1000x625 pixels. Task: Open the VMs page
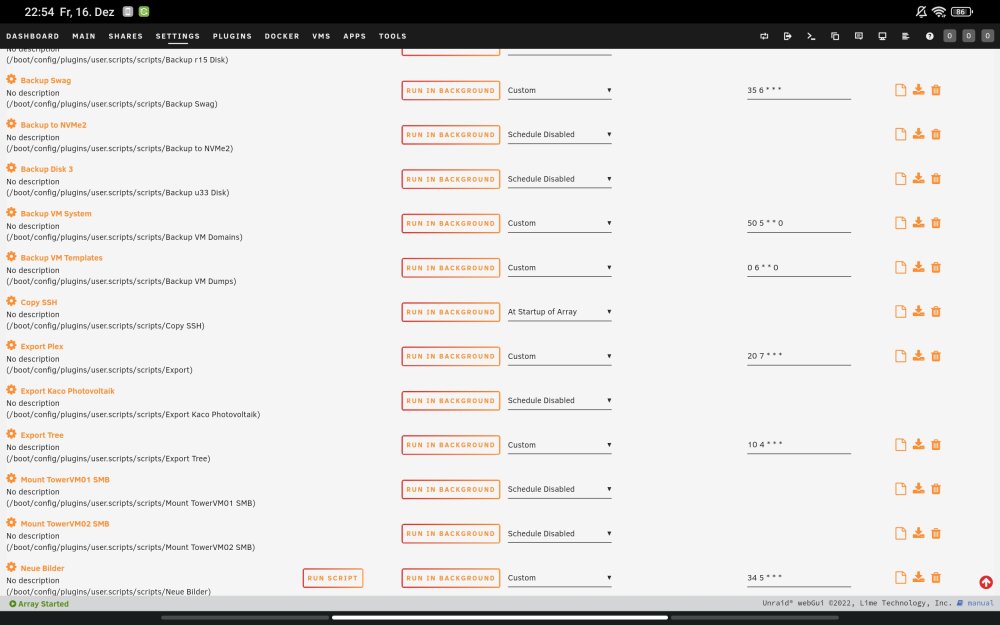point(321,36)
